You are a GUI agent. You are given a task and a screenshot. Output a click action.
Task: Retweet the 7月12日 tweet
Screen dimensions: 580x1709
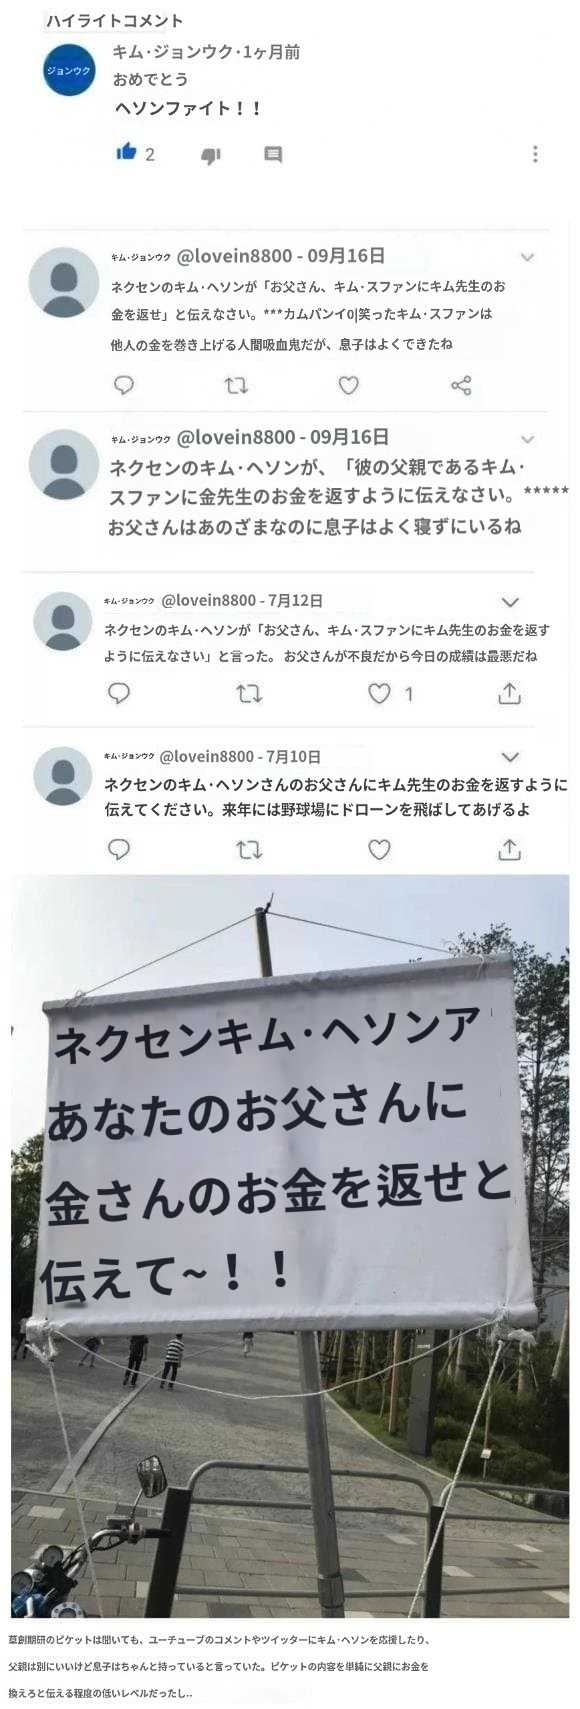pyautogui.click(x=249, y=693)
